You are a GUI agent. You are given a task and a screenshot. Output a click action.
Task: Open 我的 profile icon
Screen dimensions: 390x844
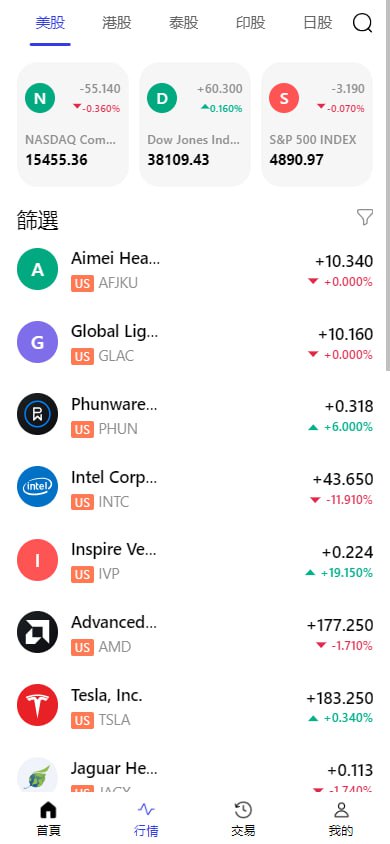point(341,810)
